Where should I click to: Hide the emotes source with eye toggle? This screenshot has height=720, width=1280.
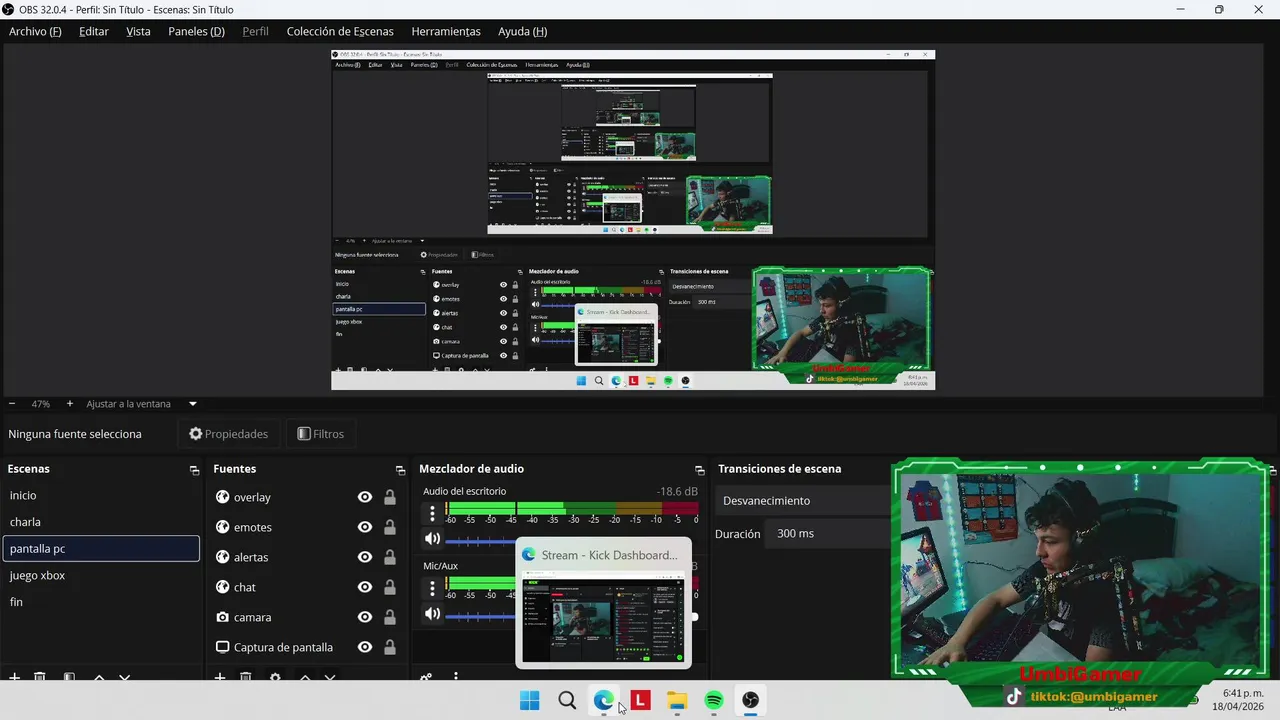pyautogui.click(x=365, y=527)
